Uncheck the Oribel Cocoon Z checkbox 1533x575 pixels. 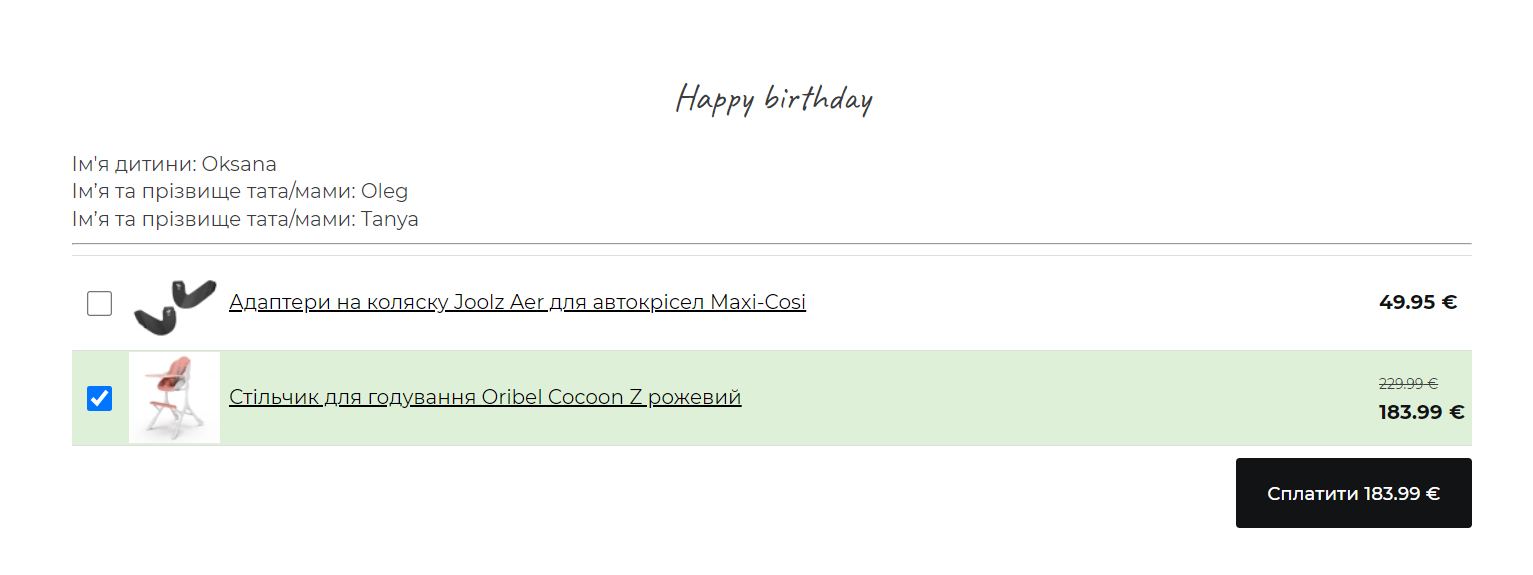99,398
